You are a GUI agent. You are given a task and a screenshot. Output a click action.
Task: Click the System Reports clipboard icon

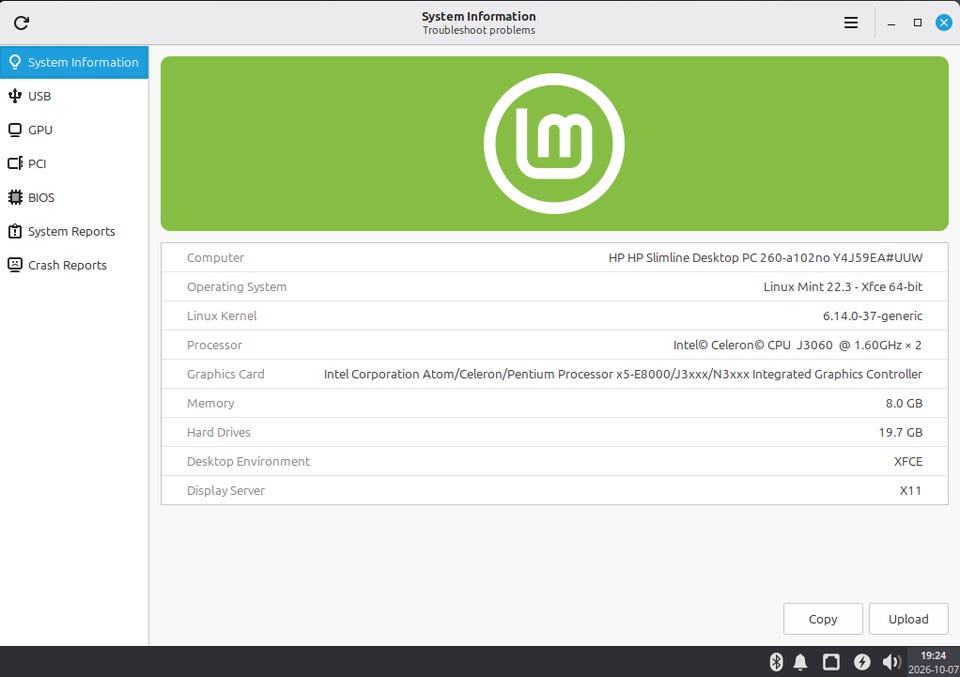tap(15, 231)
